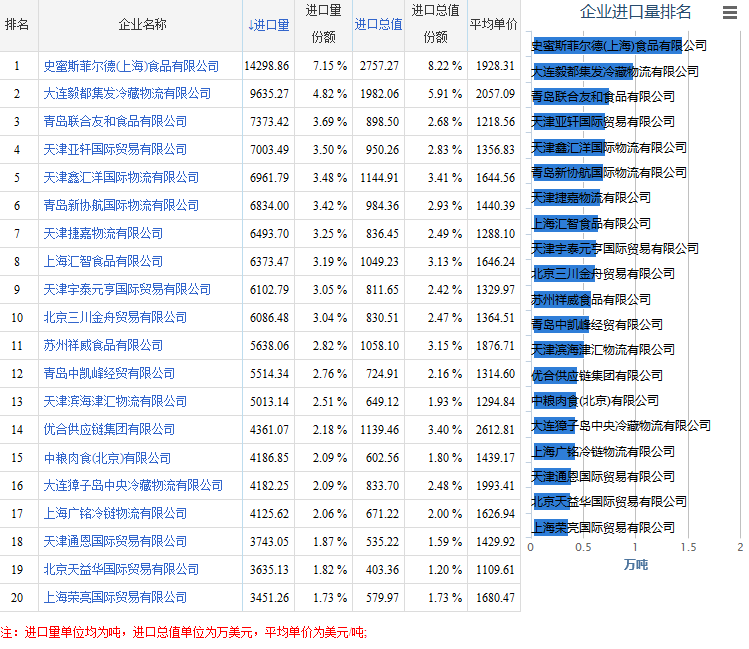749x649 pixels.
Task: Select chart bar for 大连毅都集发冷藏物流有限公司
Action: pos(583,71)
